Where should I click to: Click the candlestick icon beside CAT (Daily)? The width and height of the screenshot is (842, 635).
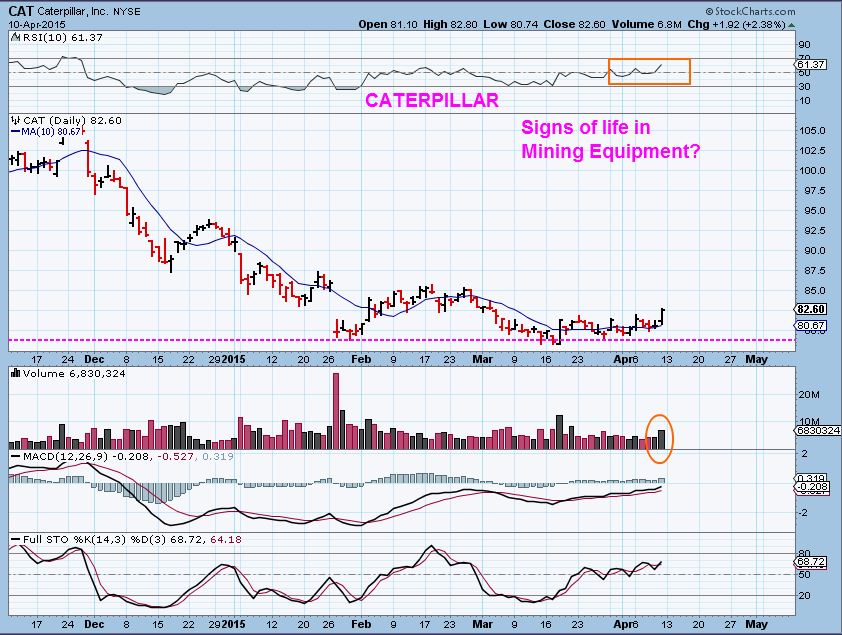point(16,120)
